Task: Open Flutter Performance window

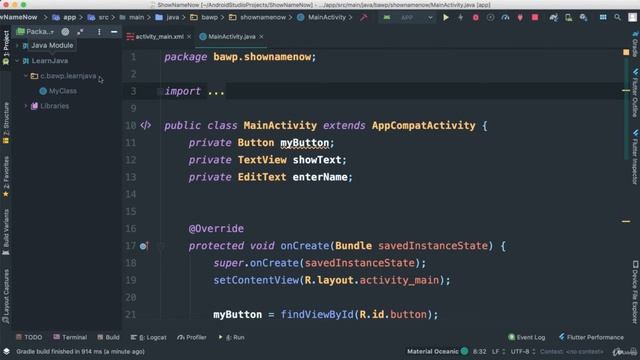Action: (591, 337)
